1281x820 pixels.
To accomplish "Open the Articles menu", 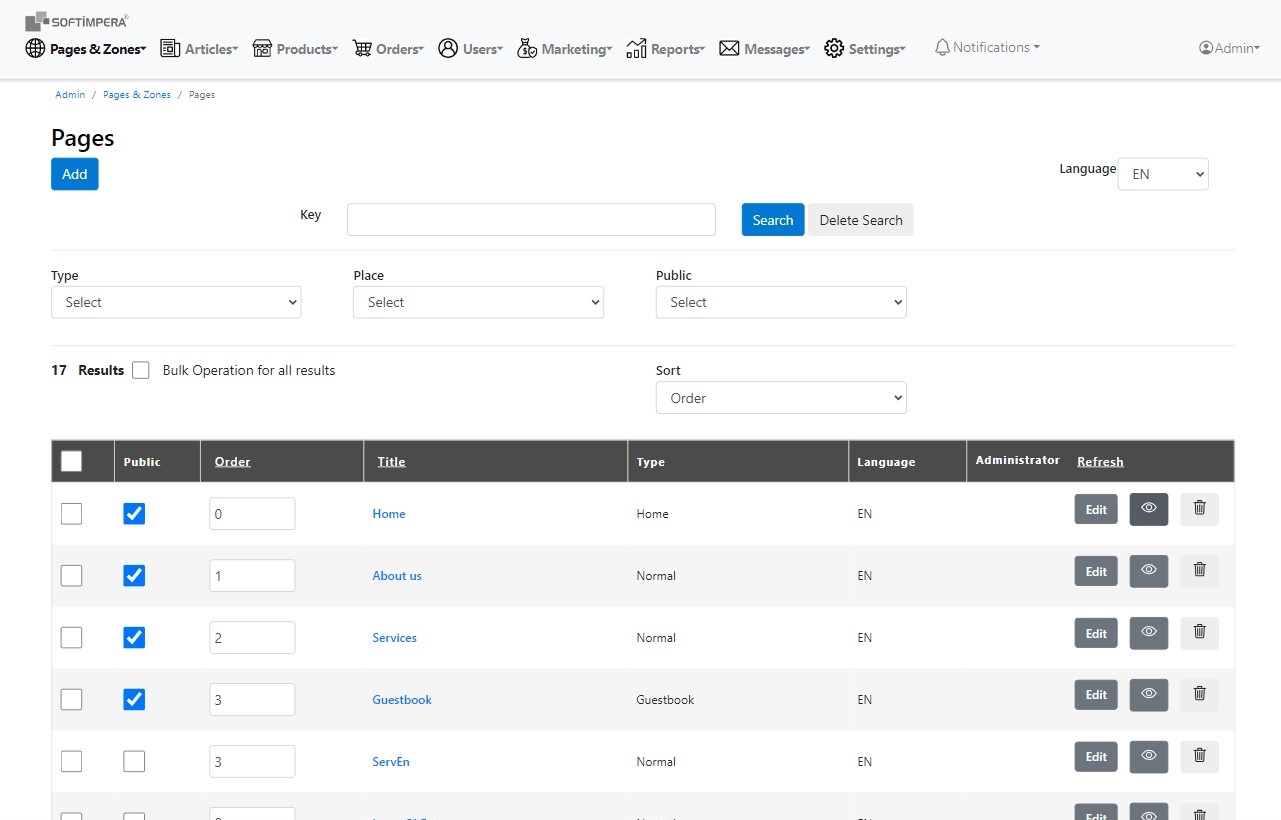I will 199,48.
